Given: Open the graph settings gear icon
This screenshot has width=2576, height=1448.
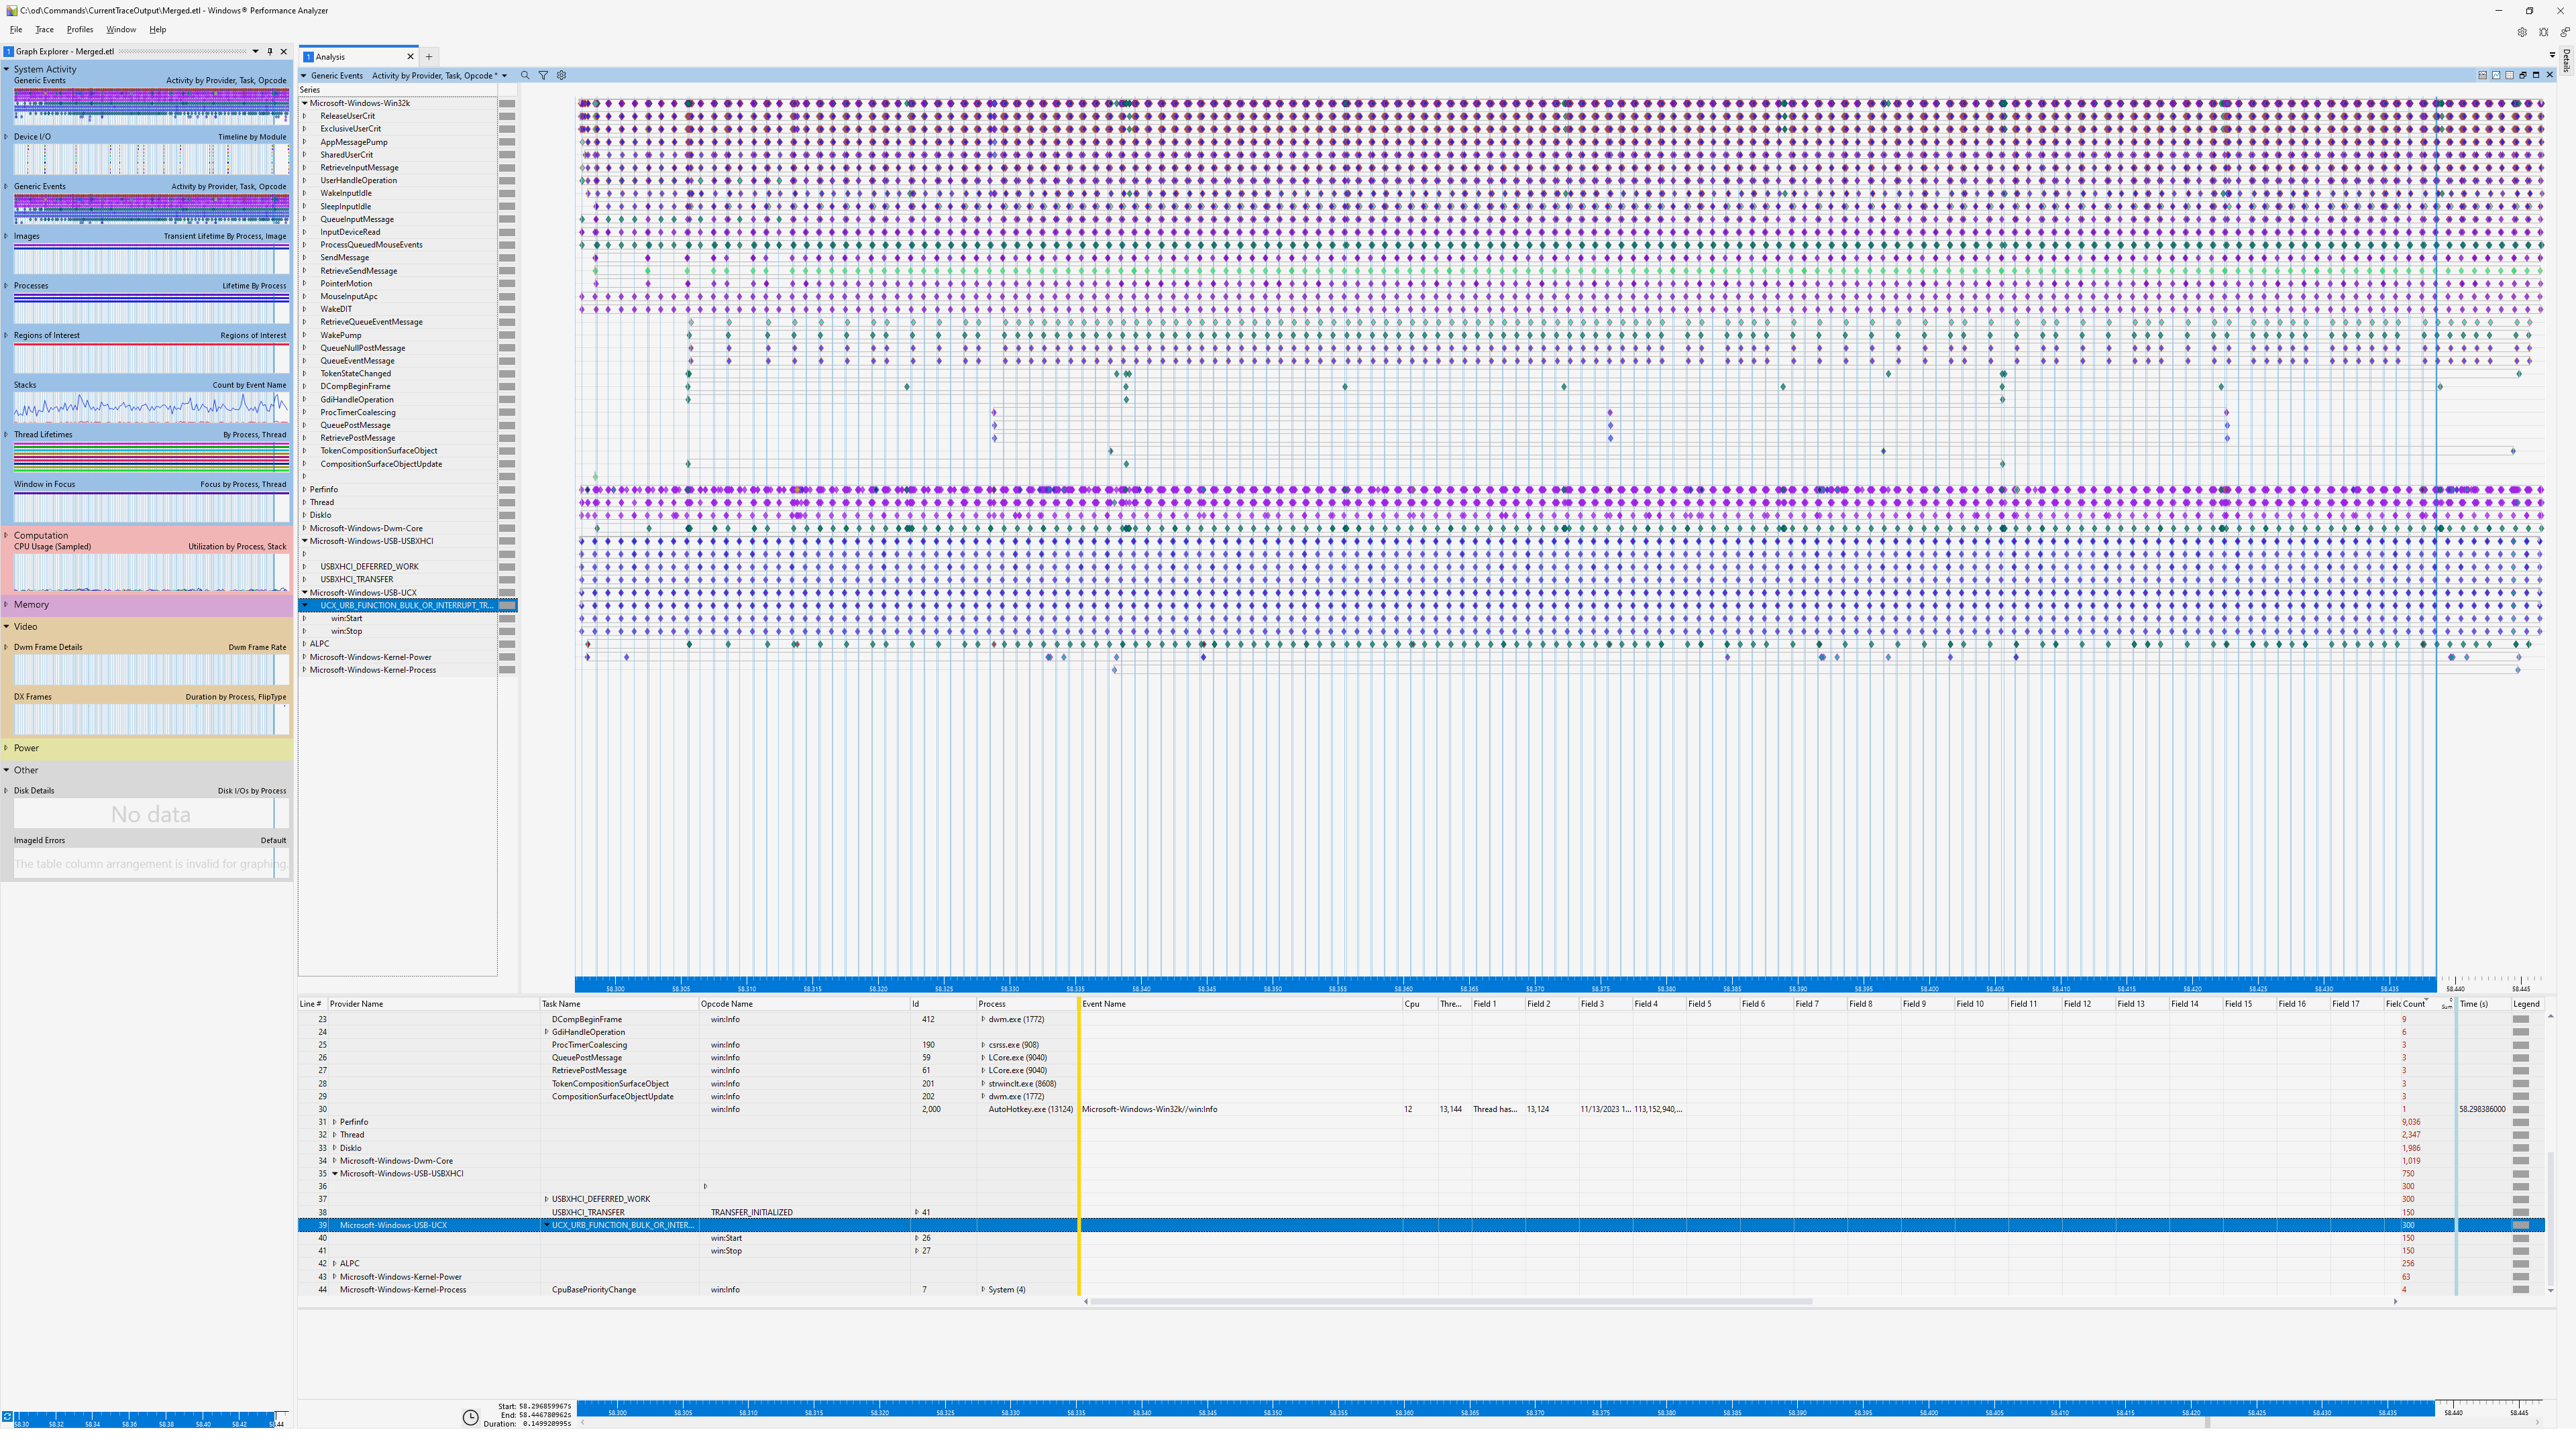Looking at the screenshot, I should pyautogui.click(x=561, y=75).
